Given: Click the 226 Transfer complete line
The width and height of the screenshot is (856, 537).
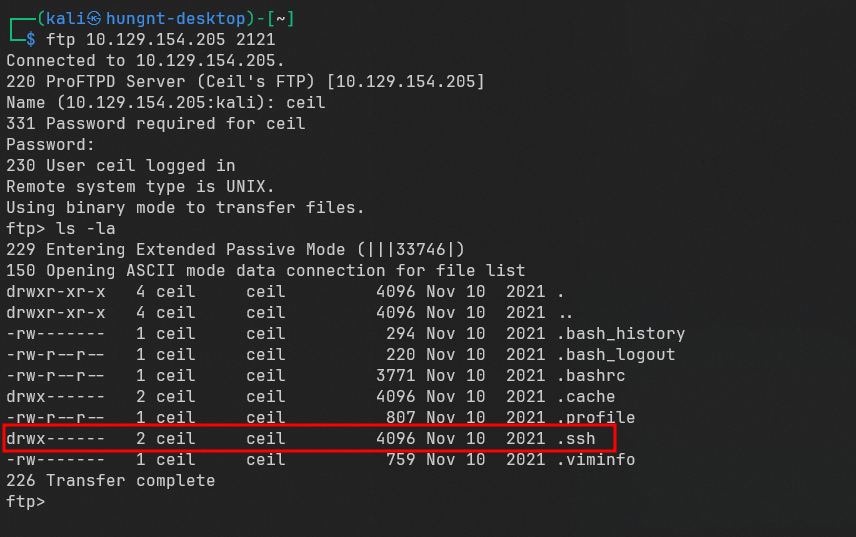Looking at the screenshot, I should point(110,480).
